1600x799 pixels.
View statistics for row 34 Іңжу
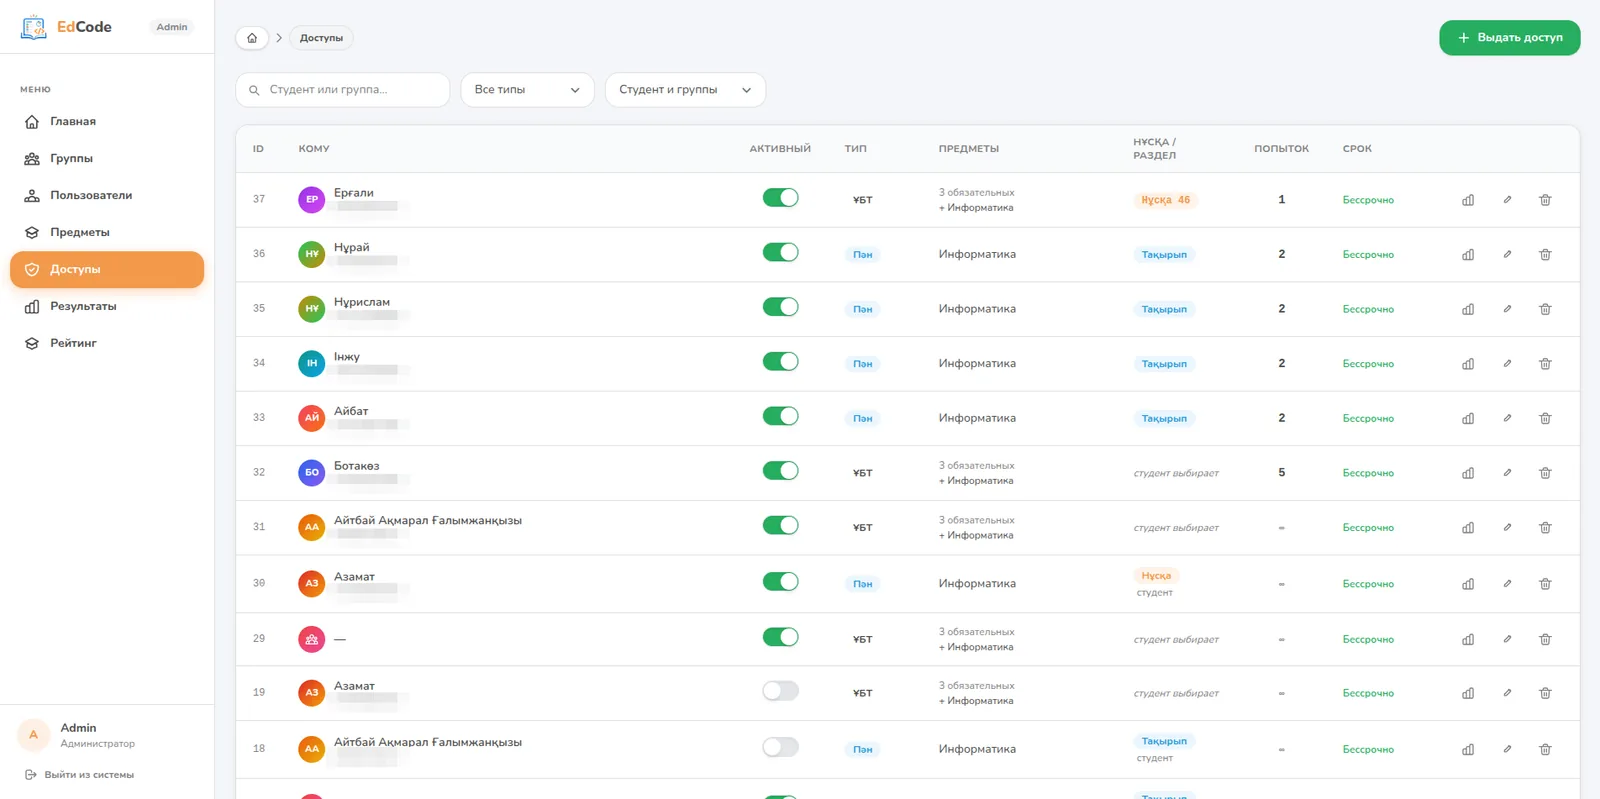[1468, 364]
